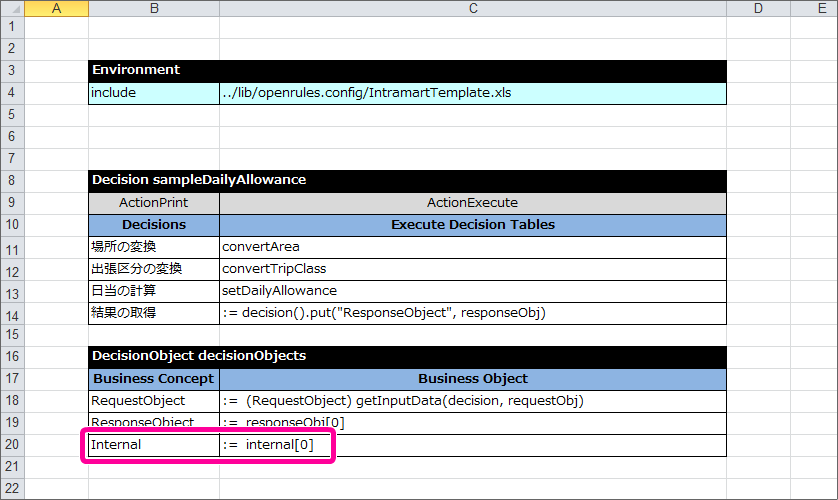Select row 3 header
Viewport: 838px width, 500px height.
coord(12,71)
